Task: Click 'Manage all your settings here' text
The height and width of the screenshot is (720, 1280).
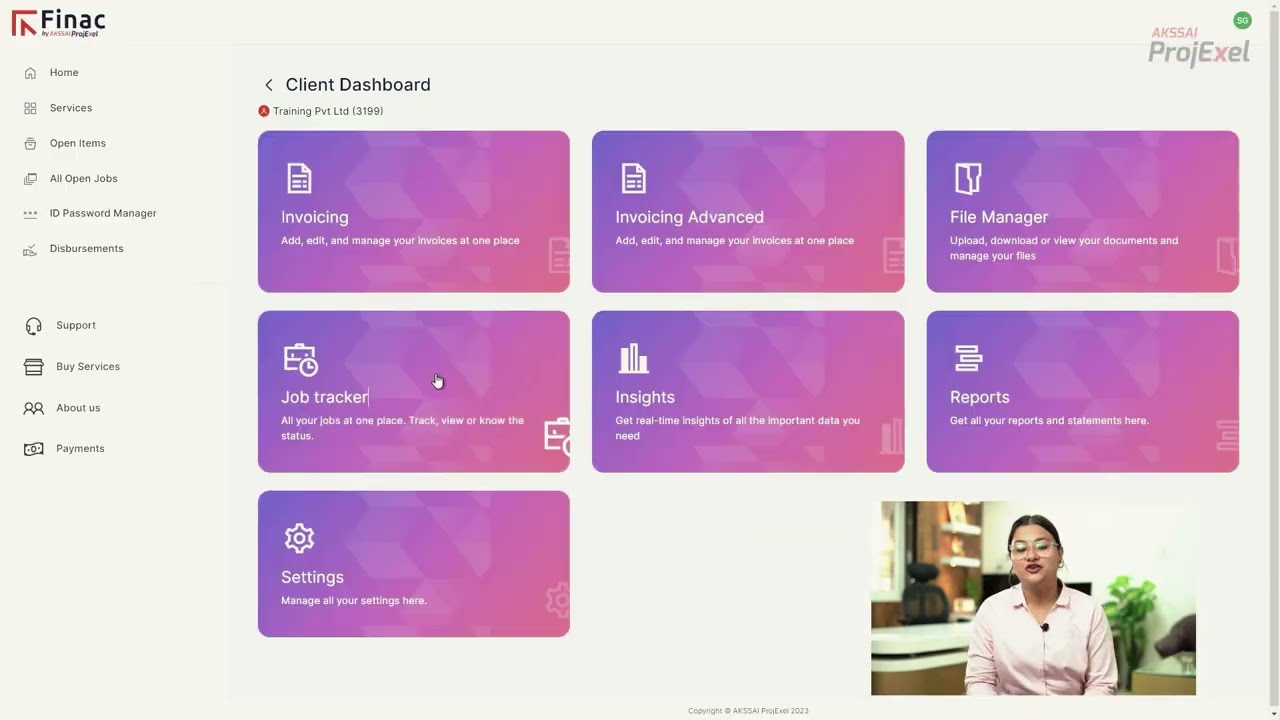Action: click(354, 601)
